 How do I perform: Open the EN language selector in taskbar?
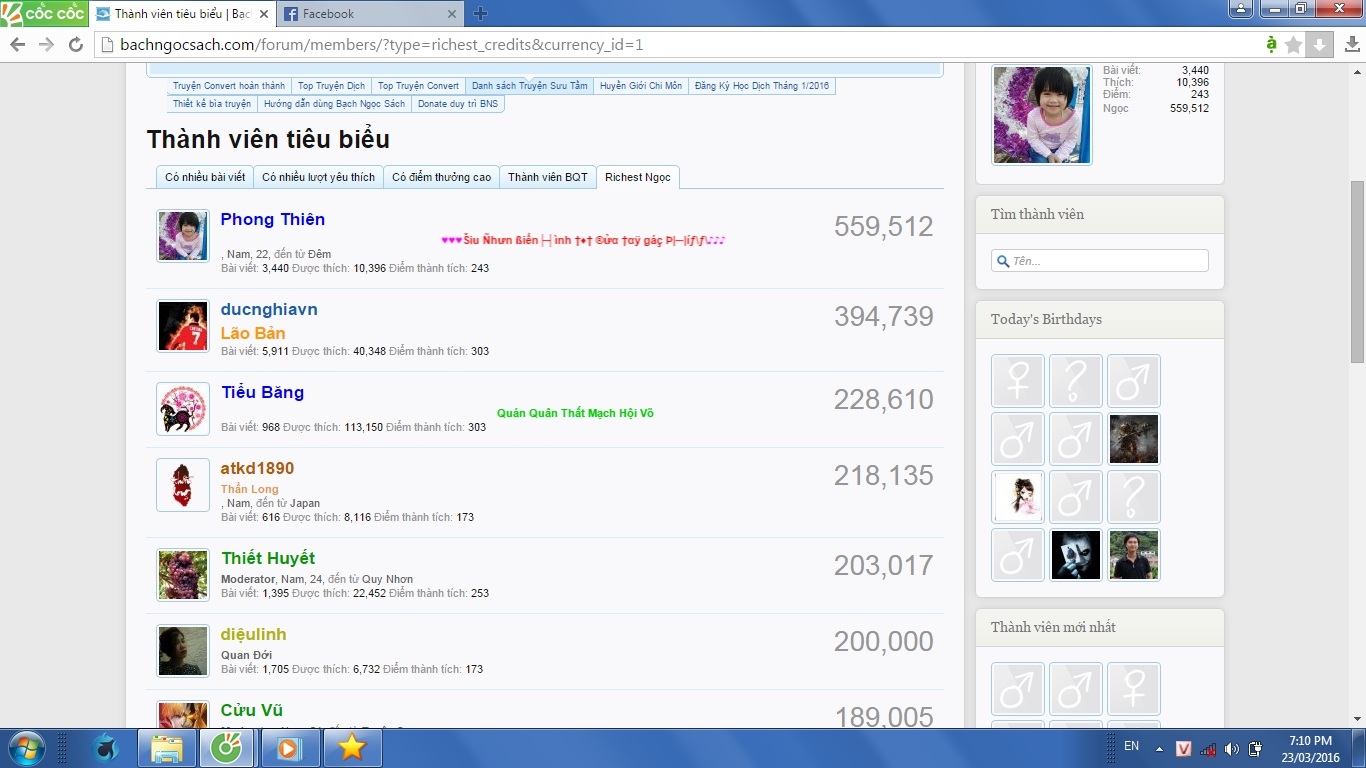1131,746
